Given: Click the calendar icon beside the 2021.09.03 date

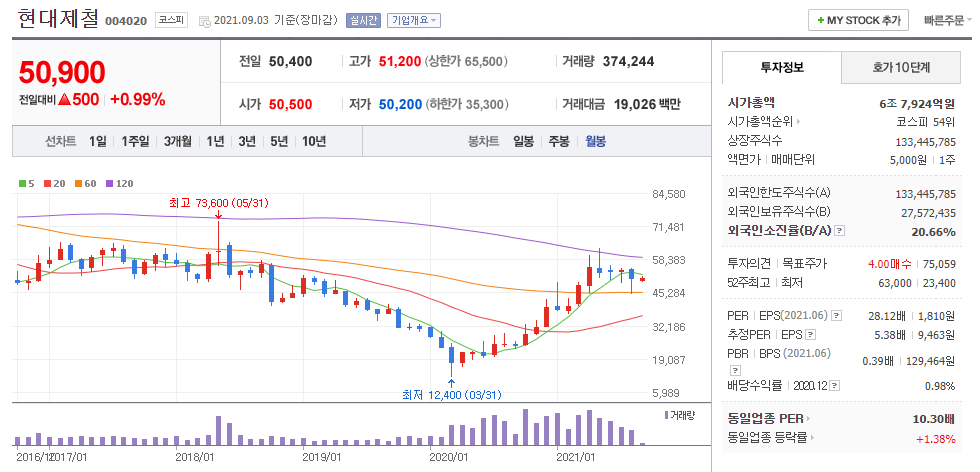Looking at the screenshot, I should [204, 21].
